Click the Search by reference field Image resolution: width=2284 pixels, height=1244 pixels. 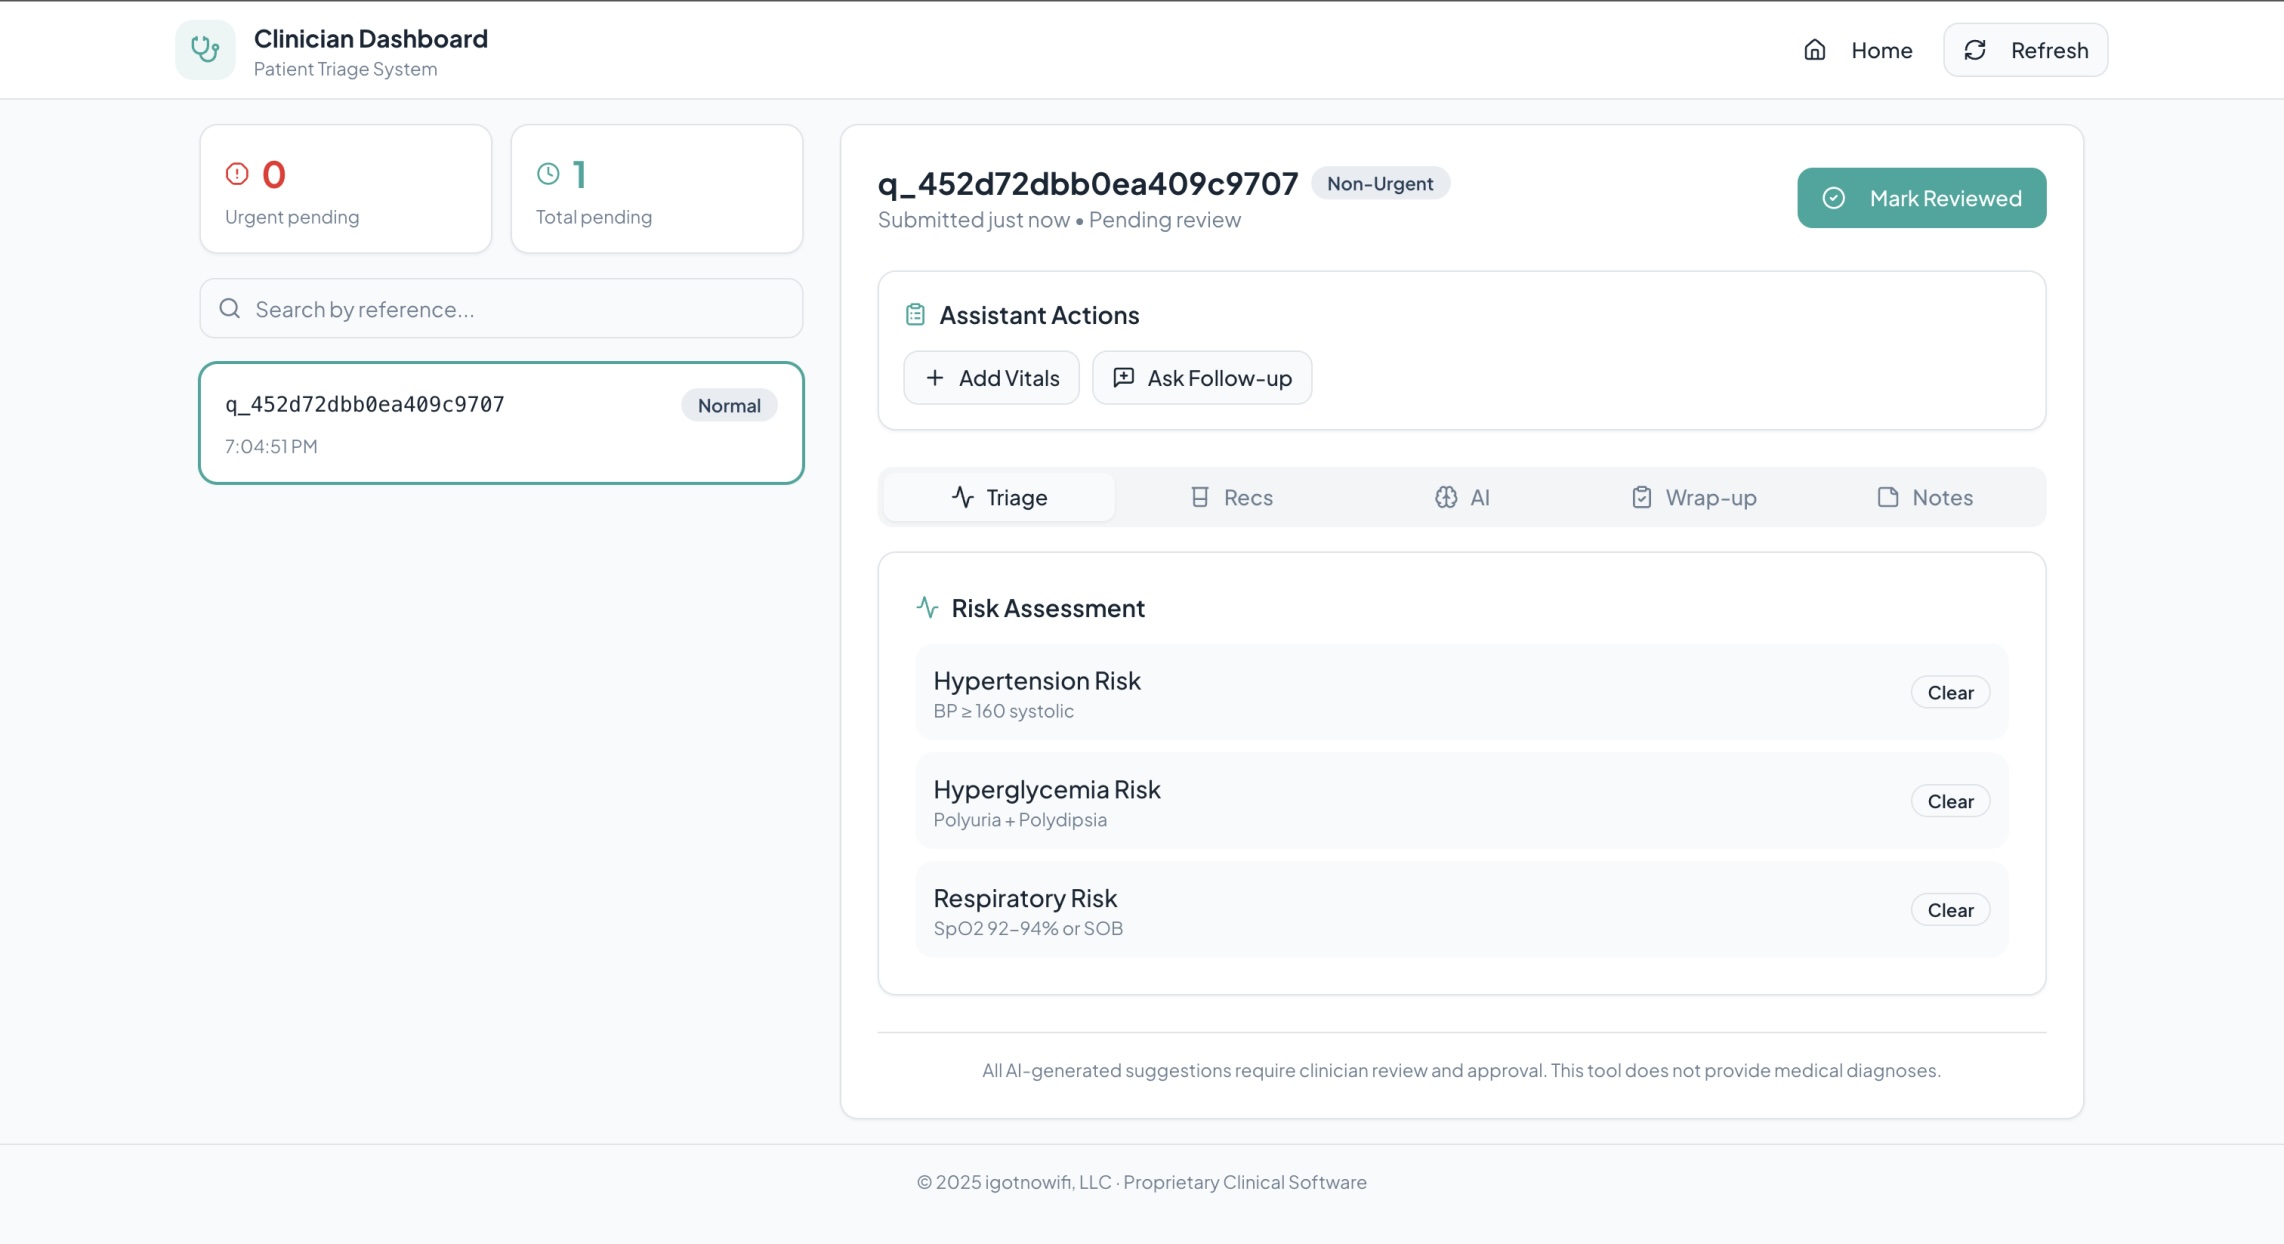pos(520,309)
